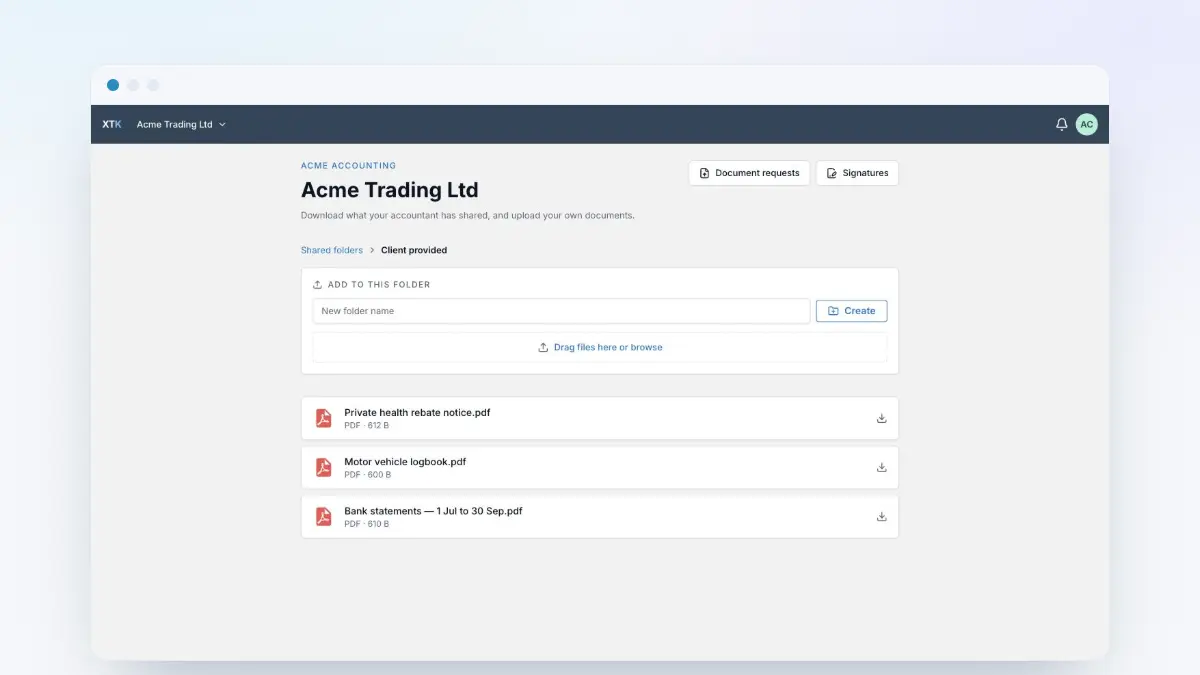
Task: Open Document requests
Action: (x=749, y=173)
